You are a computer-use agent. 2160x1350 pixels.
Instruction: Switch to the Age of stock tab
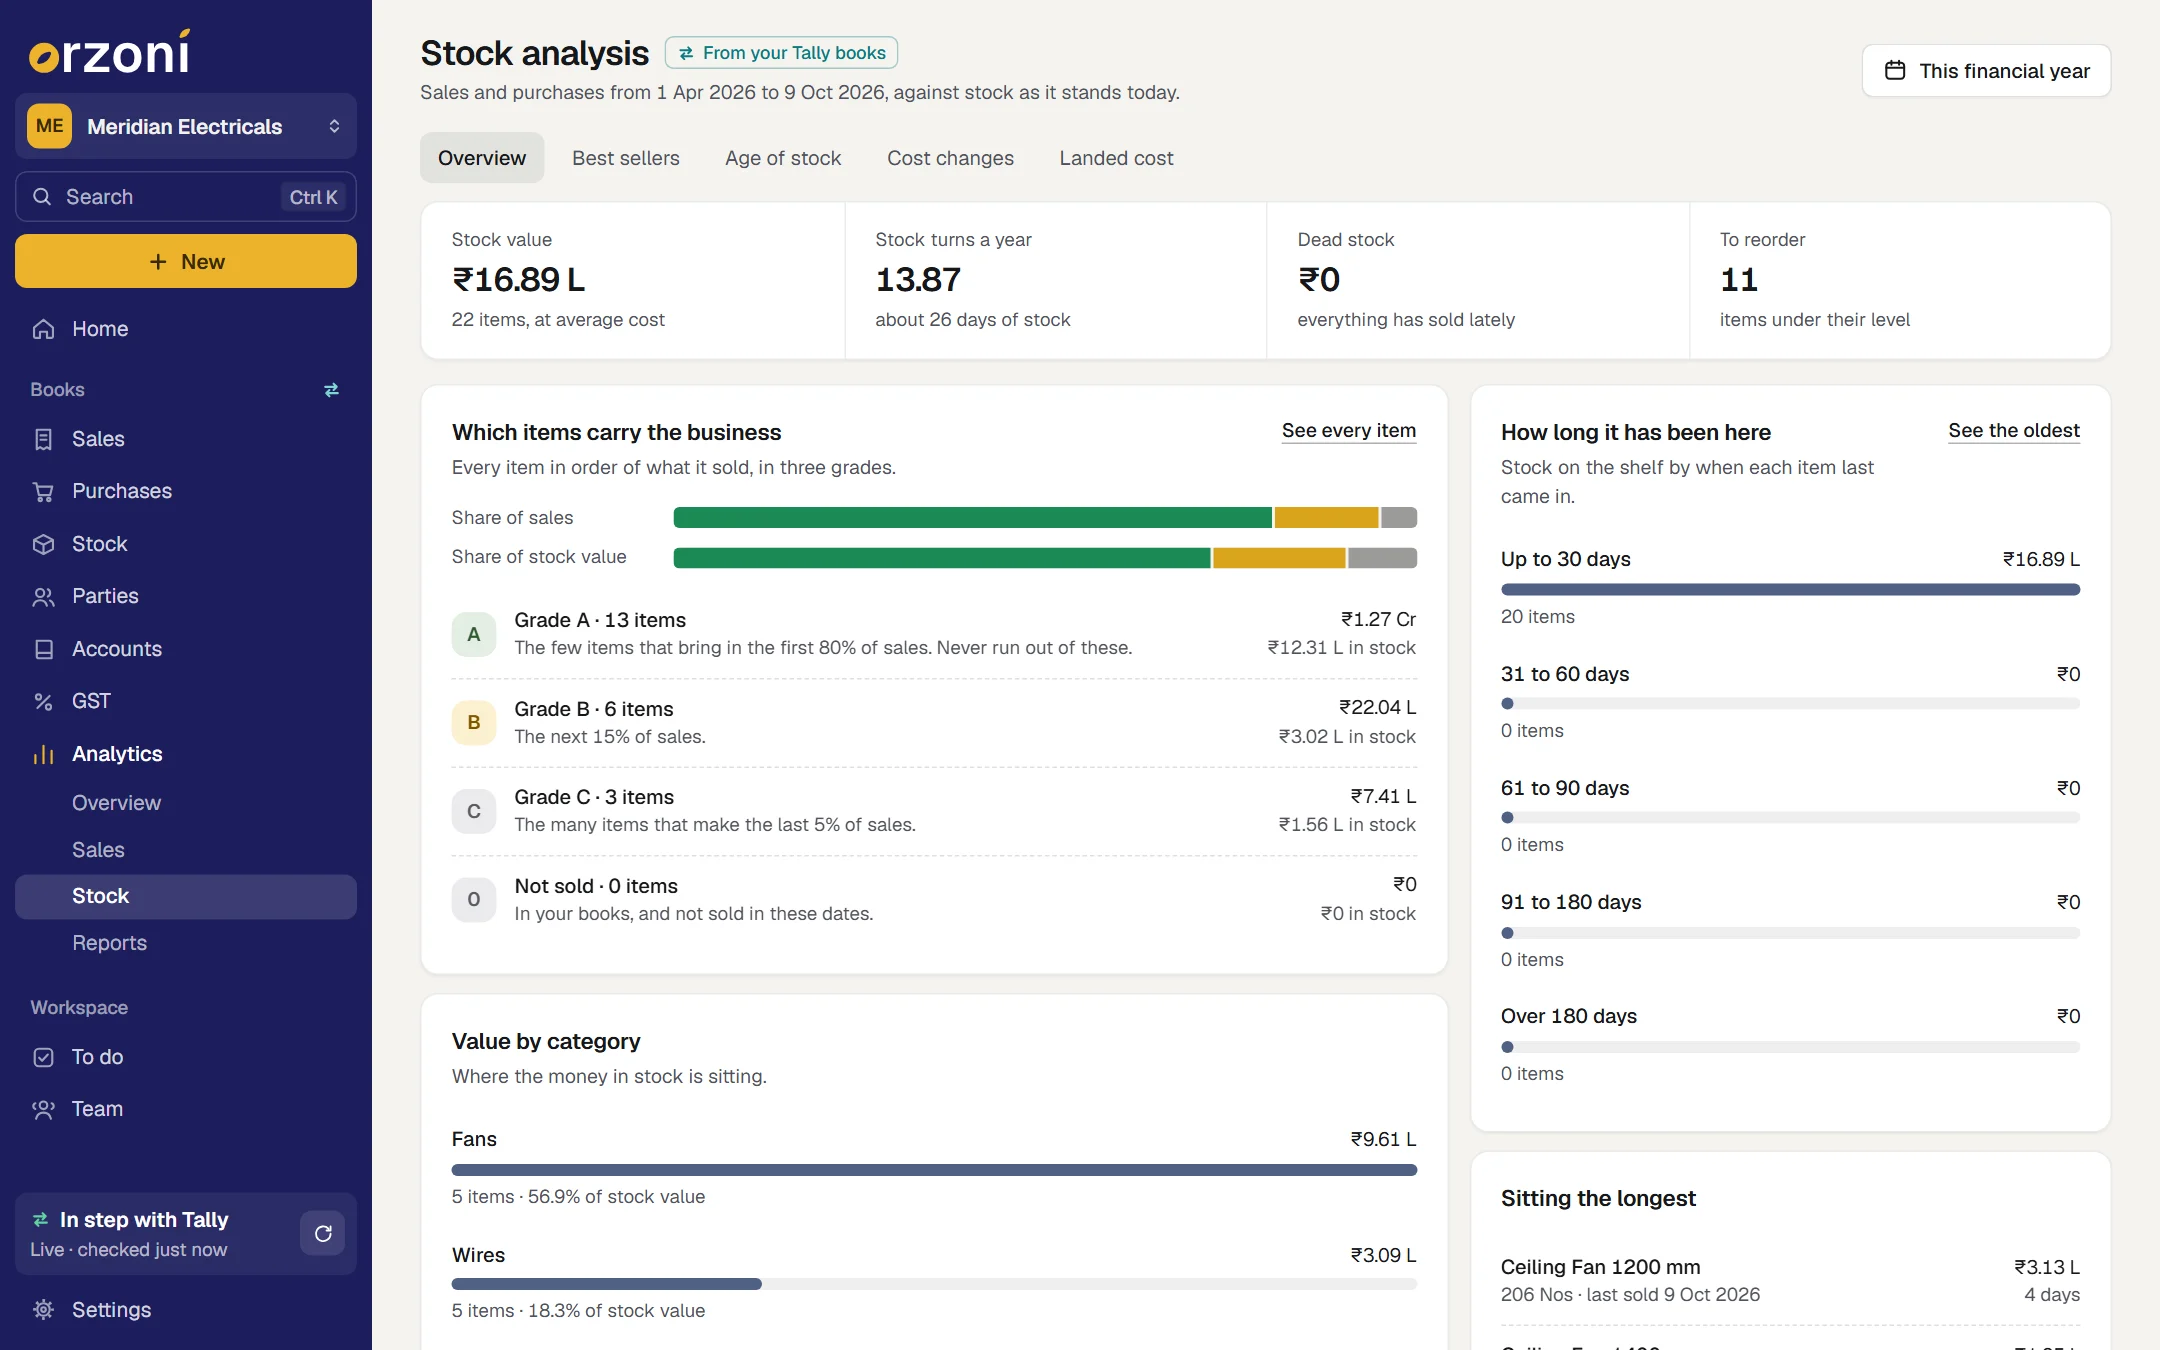pos(783,158)
